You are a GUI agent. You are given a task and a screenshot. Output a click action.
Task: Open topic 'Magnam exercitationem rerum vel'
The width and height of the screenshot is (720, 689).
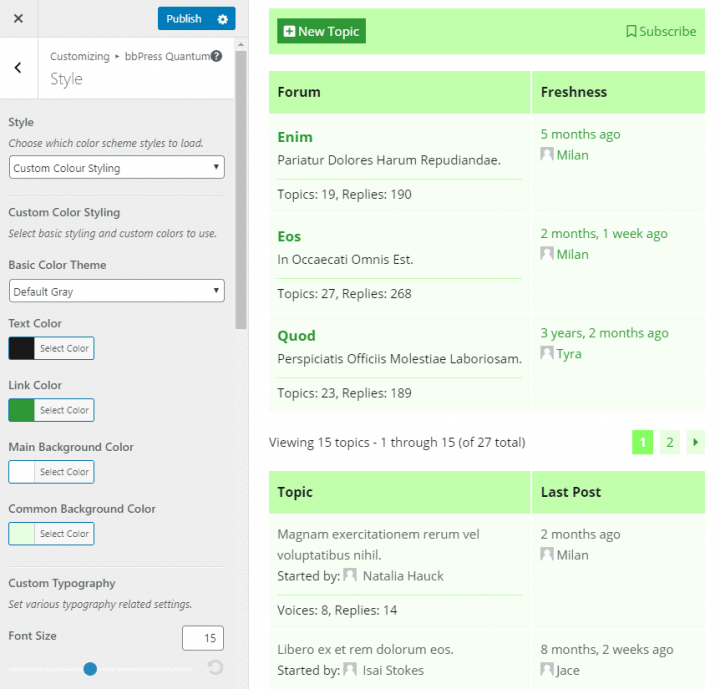378,544
